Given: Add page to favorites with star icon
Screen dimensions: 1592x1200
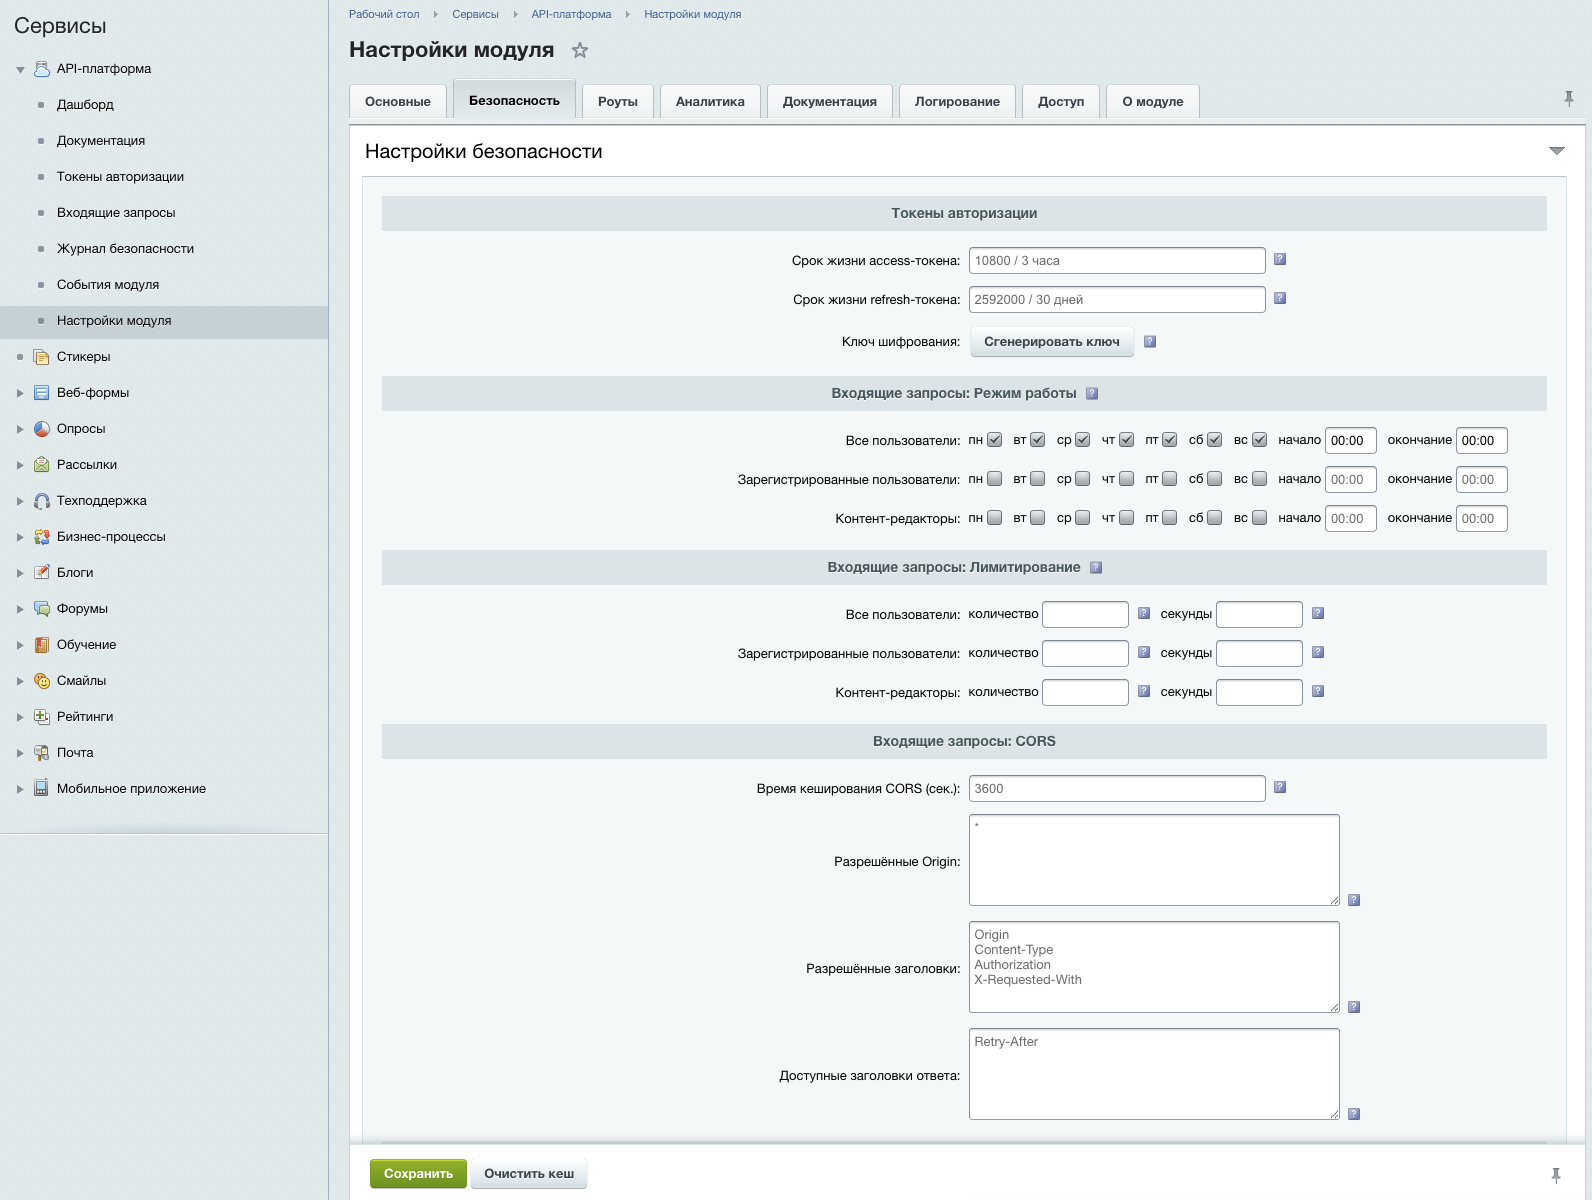Looking at the screenshot, I should pyautogui.click(x=580, y=50).
